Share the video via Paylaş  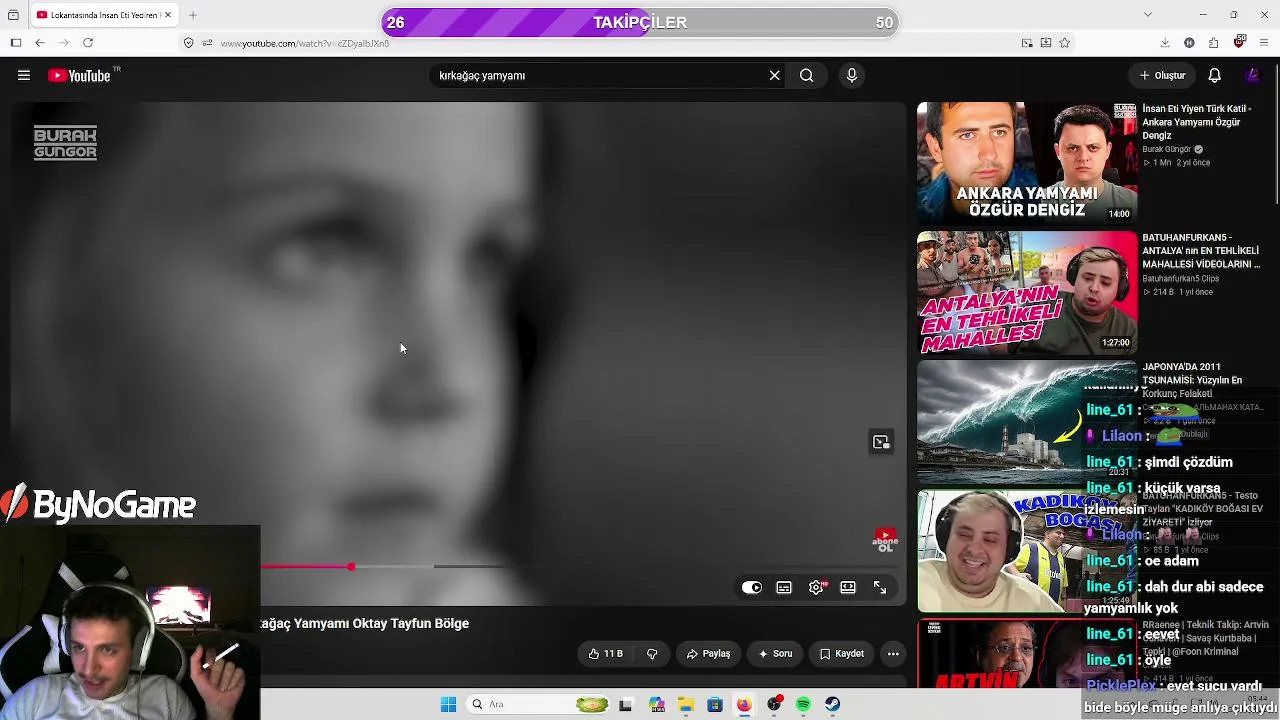pyautogui.click(x=708, y=654)
